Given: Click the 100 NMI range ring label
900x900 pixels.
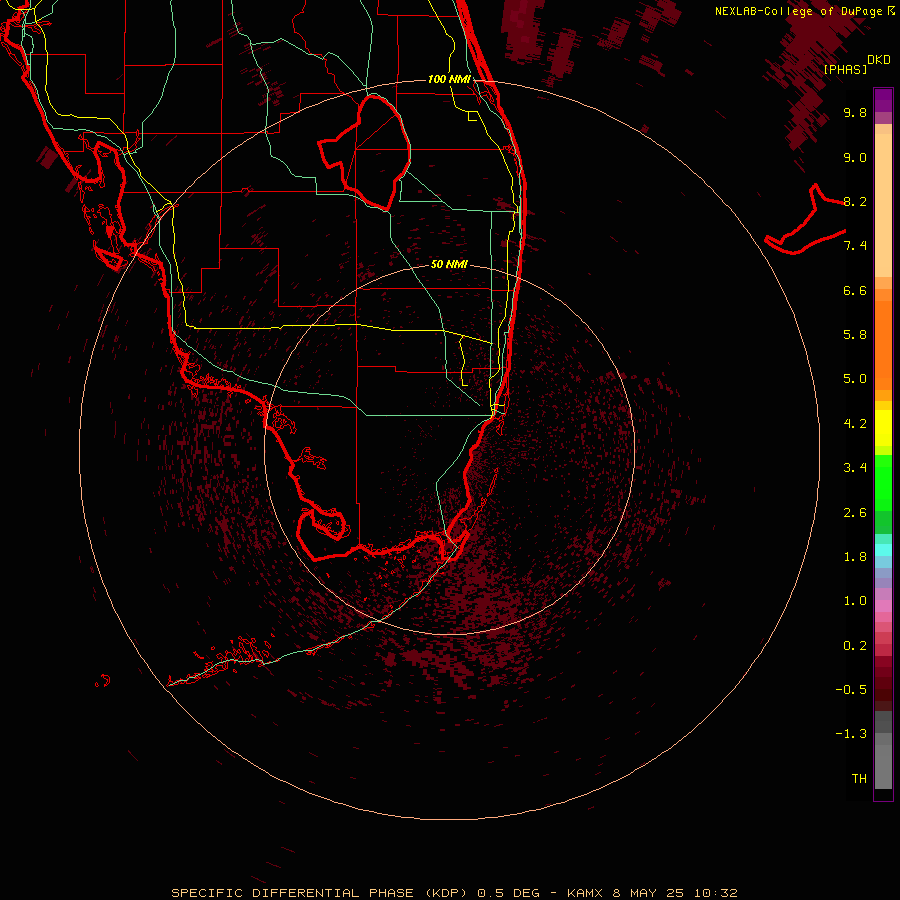Looking at the screenshot, I should coord(449,79).
